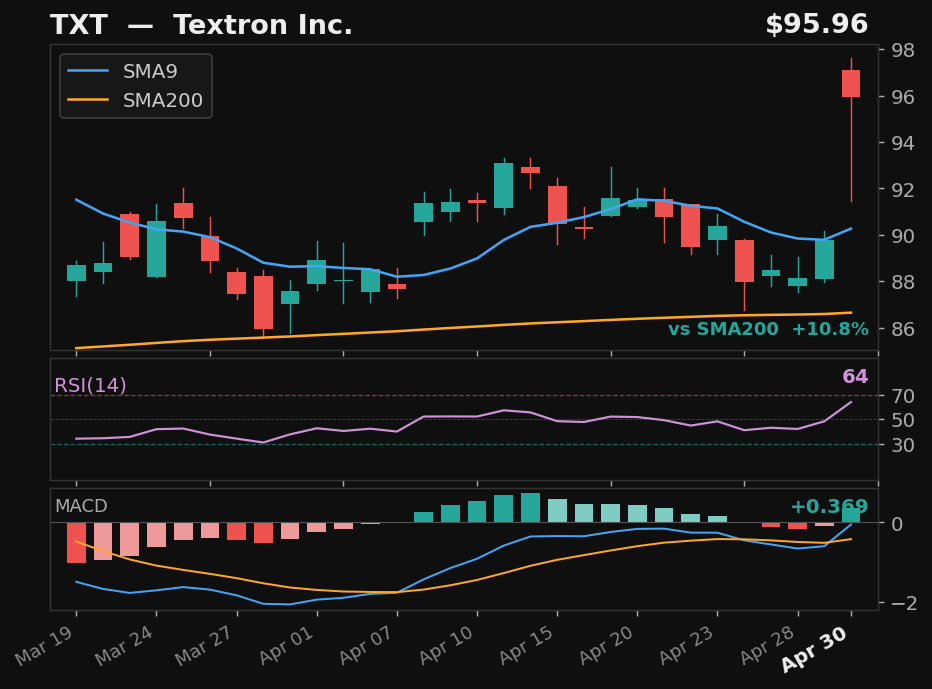Click the 86 price axis tick
Image resolution: width=932 pixels, height=689 pixels.
(903, 329)
